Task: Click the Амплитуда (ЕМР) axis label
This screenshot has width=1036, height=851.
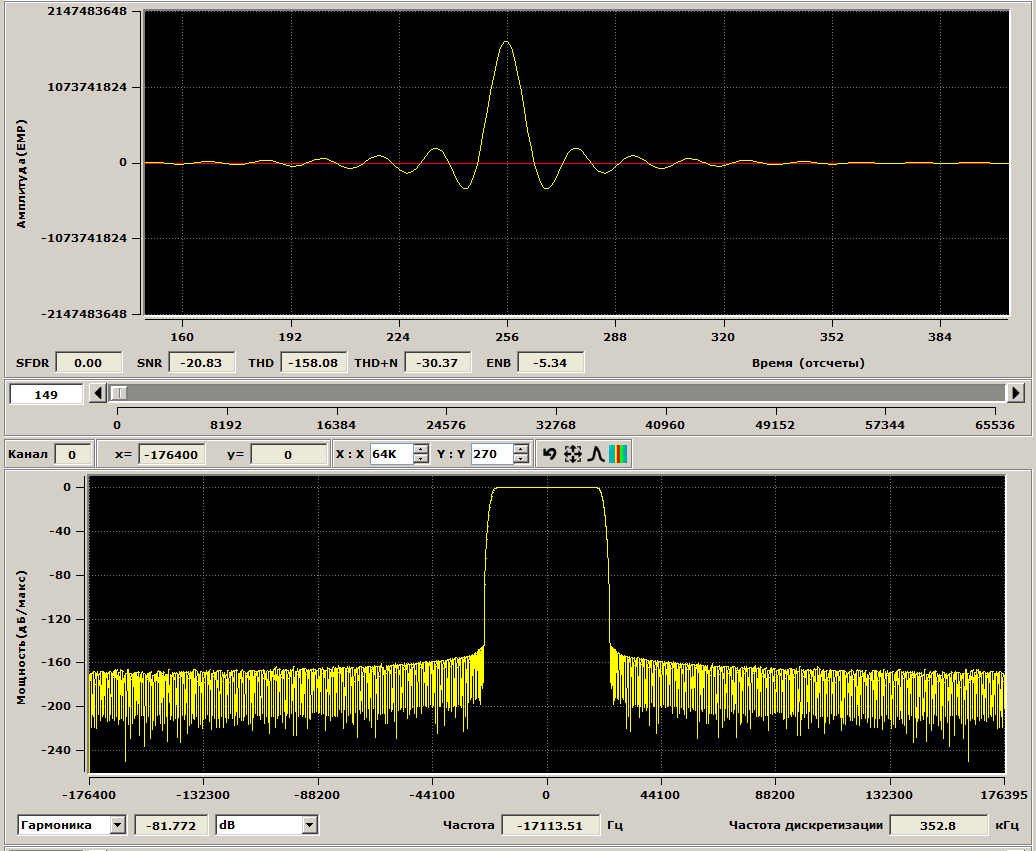Action: [x=22, y=174]
